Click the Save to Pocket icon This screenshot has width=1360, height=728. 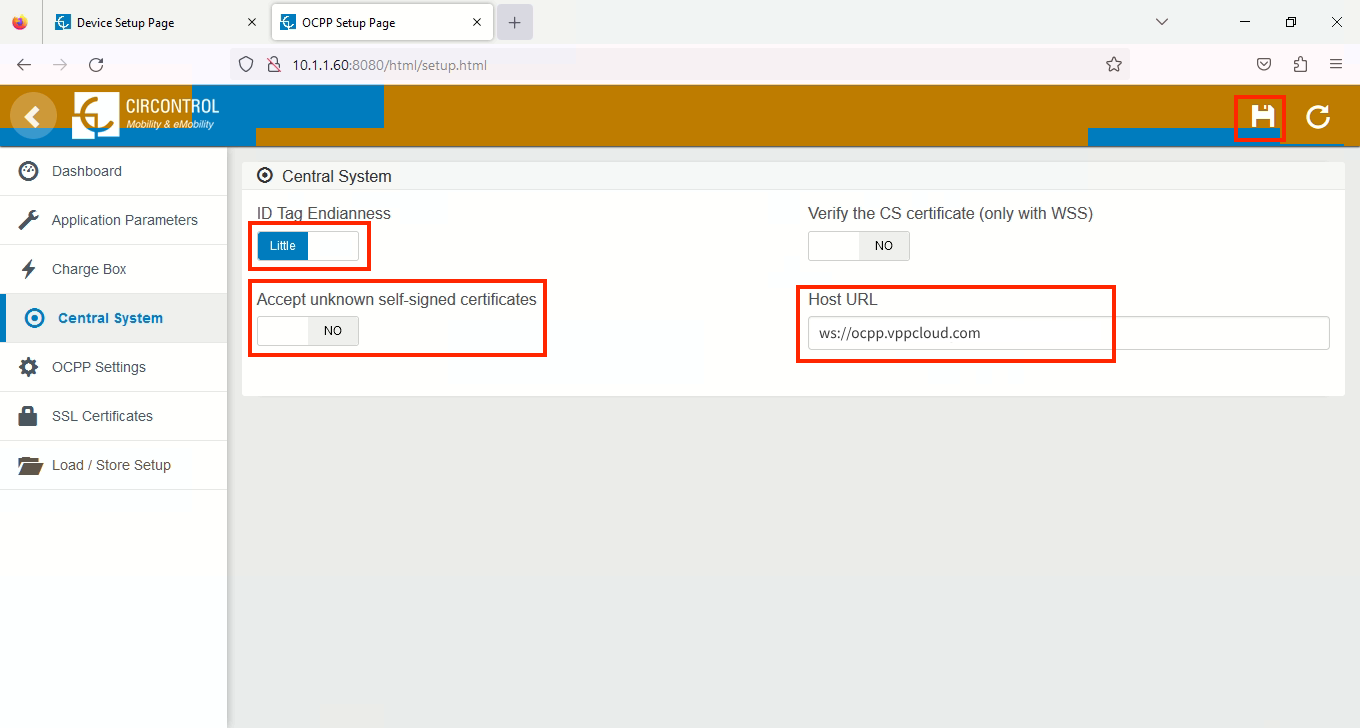pyautogui.click(x=1264, y=64)
